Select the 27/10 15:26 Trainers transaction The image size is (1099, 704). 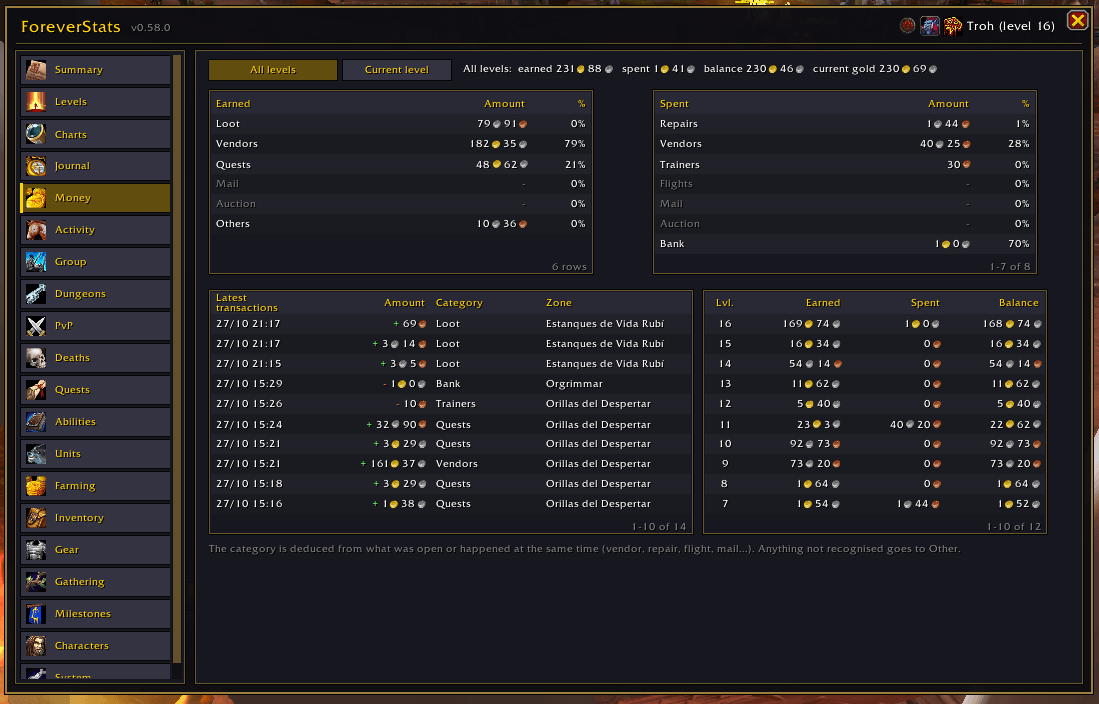click(x=451, y=404)
